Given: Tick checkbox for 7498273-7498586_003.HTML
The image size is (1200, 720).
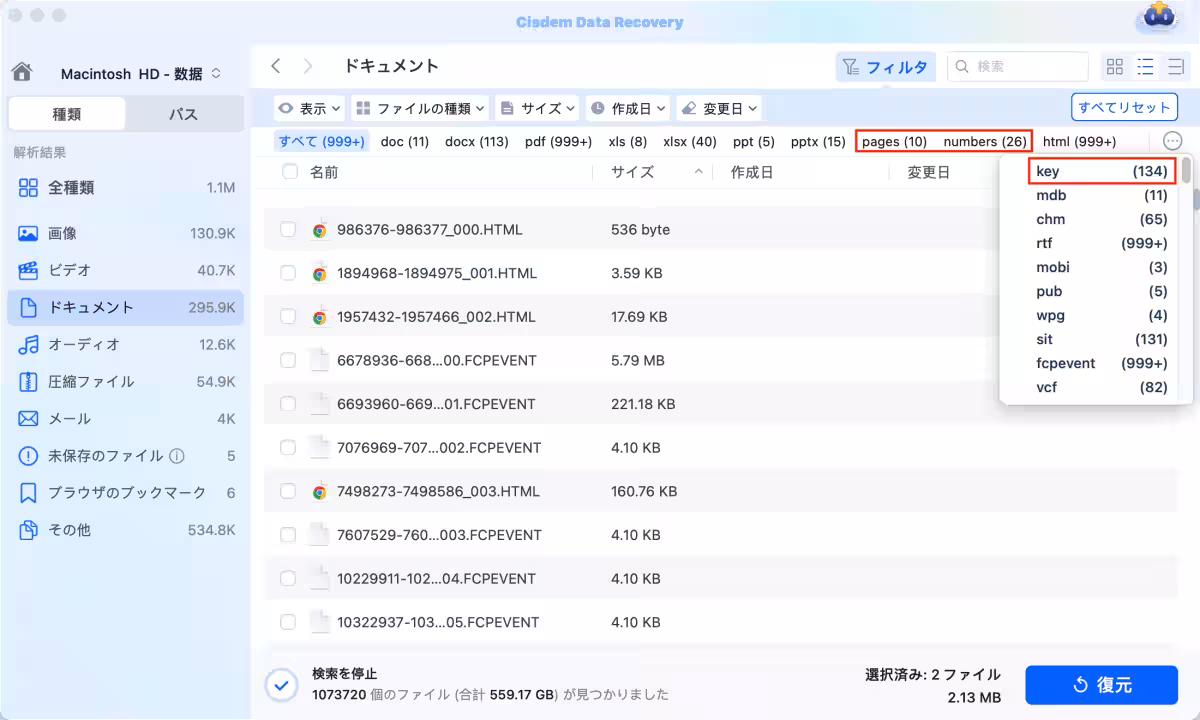Looking at the screenshot, I should [288, 491].
